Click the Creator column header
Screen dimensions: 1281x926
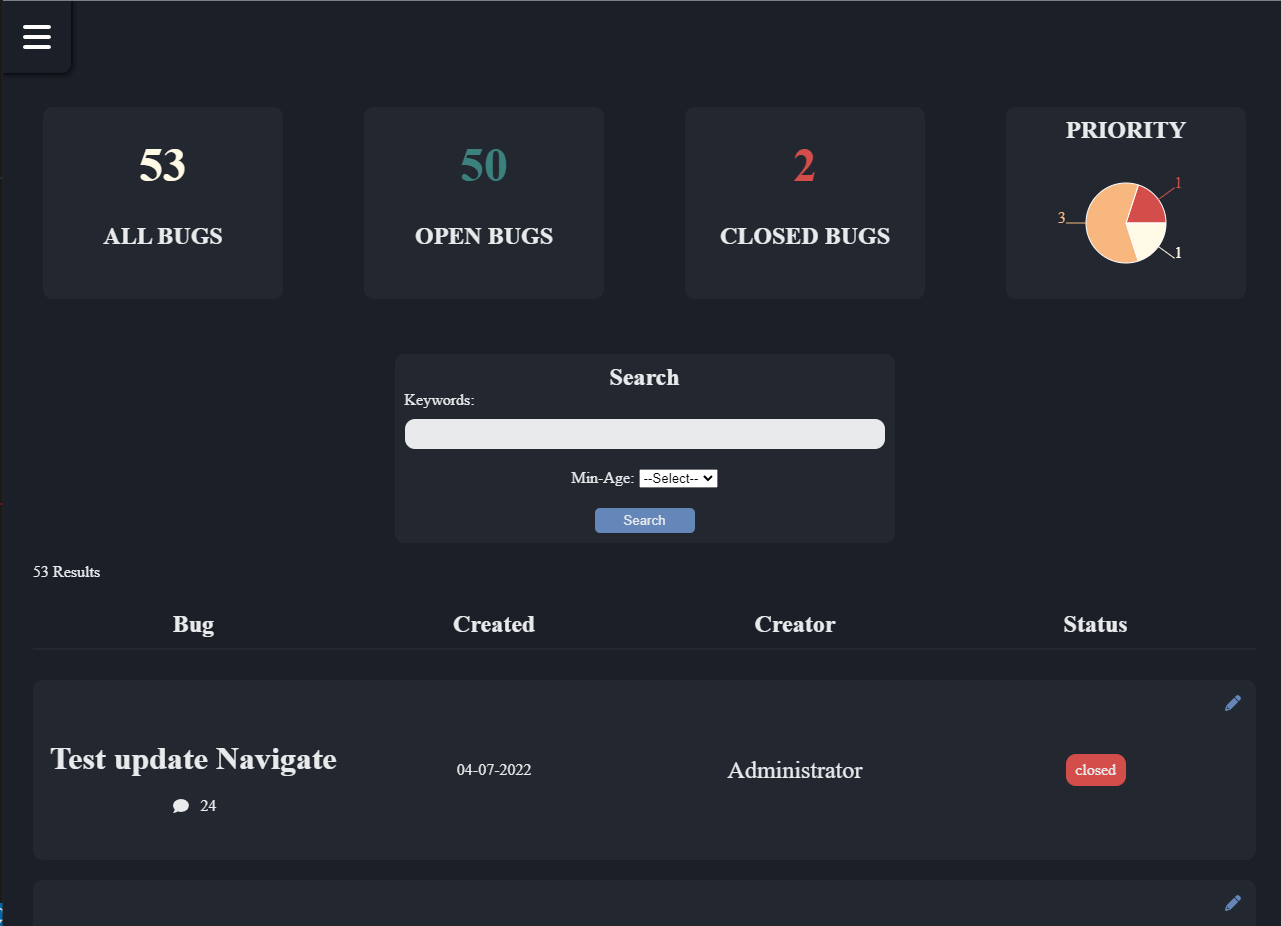794,624
